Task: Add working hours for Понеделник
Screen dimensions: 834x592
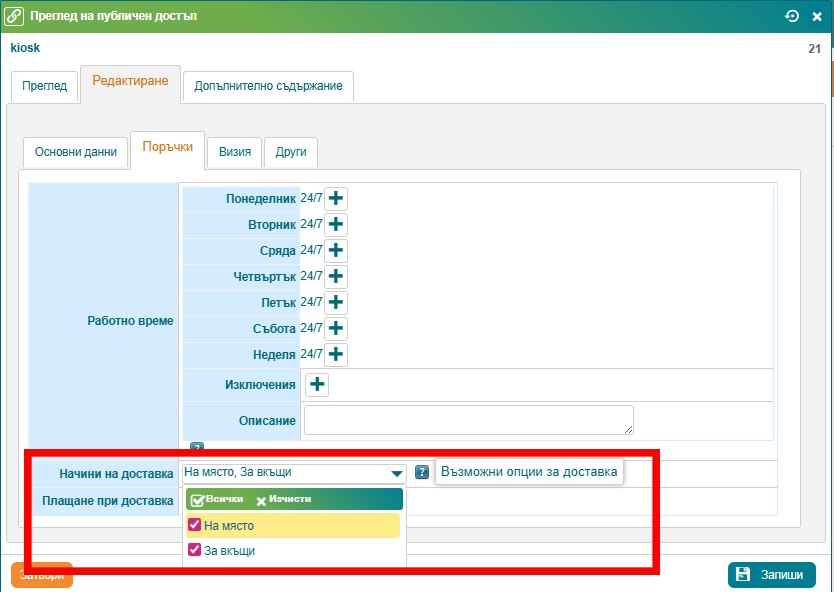Action: pyautogui.click(x=336, y=198)
